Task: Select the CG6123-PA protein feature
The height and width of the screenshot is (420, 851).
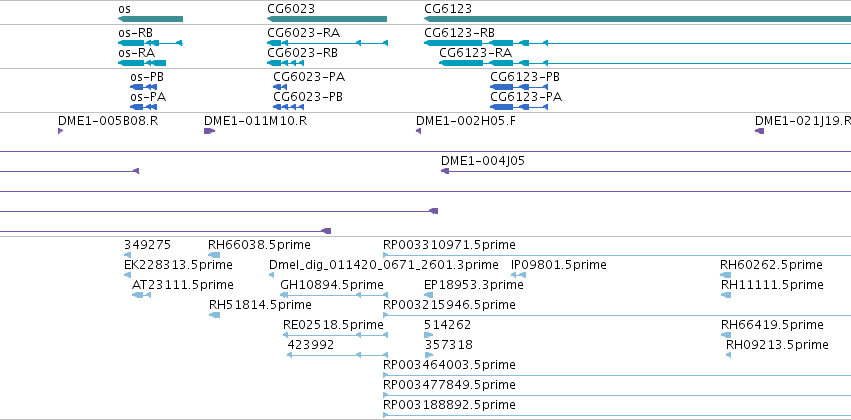Action: coord(519,107)
